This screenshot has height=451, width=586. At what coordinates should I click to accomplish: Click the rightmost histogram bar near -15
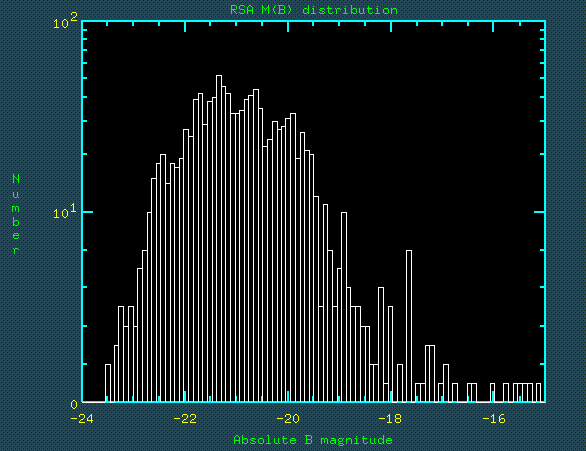(x=539, y=393)
